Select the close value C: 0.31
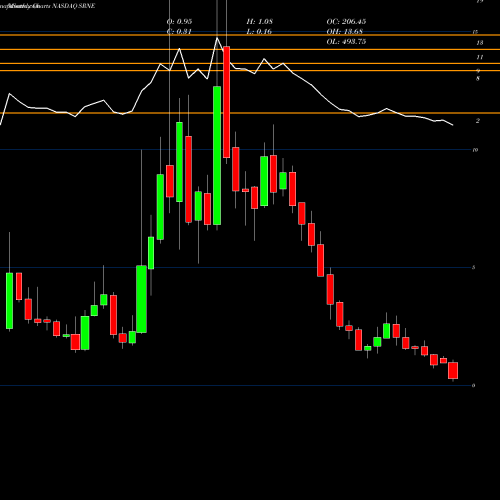 [x=179, y=31]
